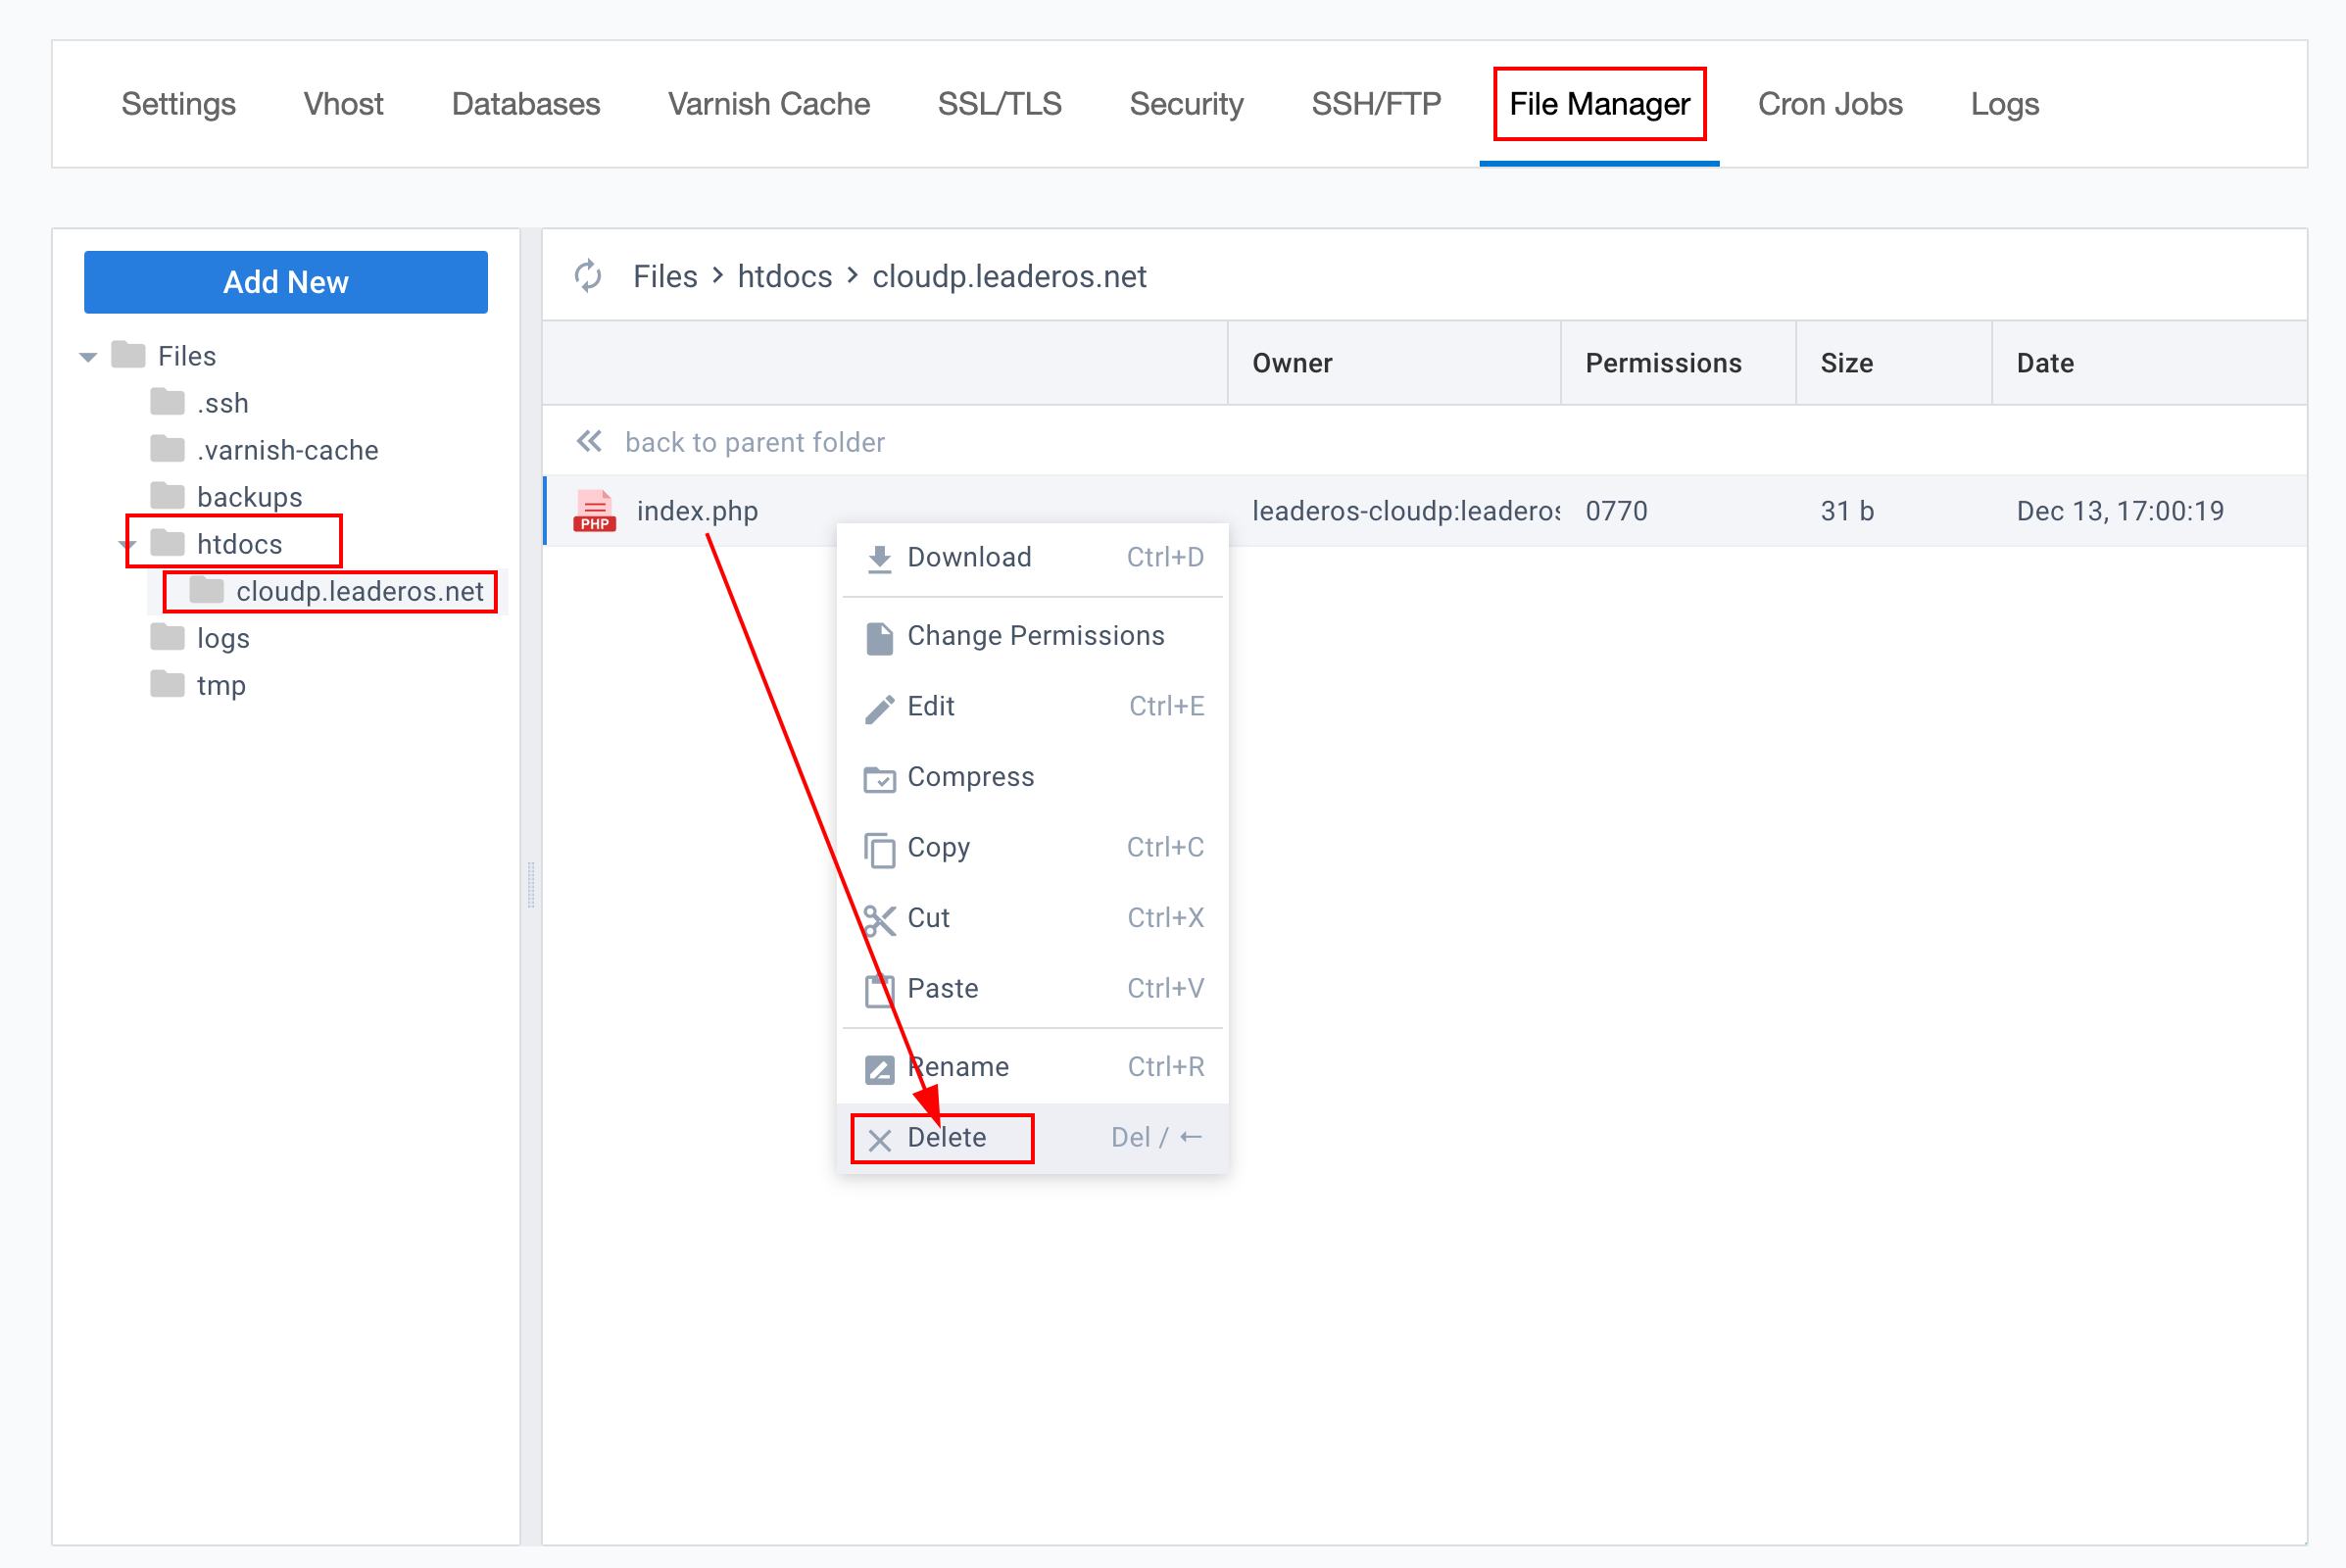Click the Compress folder icon in the context menu
2346x1568 pixels.
[x=879, y=778]
